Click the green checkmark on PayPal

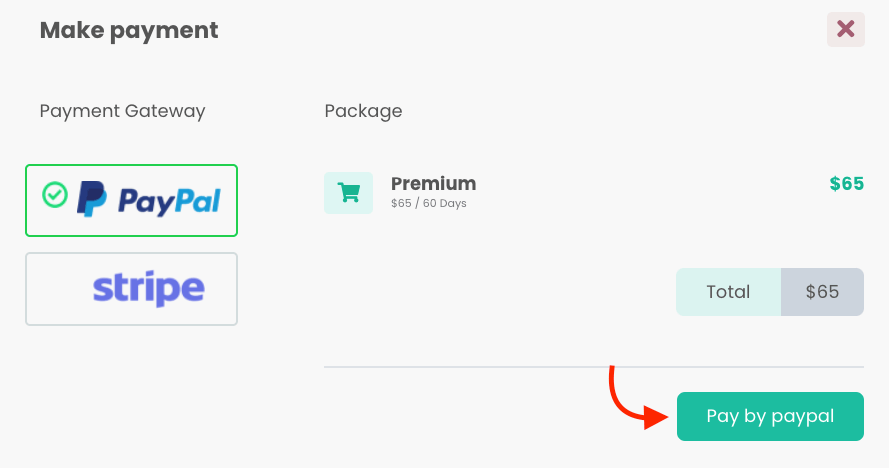pyautogui.click(x=55, y=195)
